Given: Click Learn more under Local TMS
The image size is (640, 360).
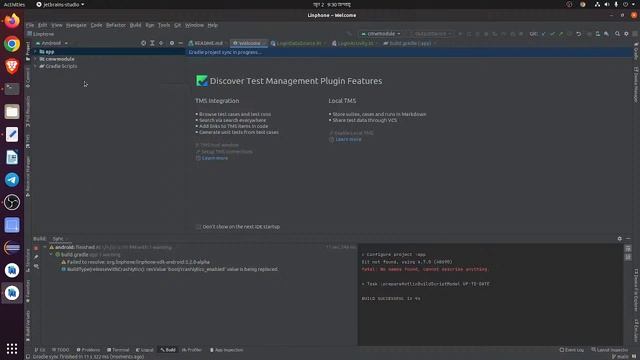Looking at the screenshot, I should [x=348, y=139].
